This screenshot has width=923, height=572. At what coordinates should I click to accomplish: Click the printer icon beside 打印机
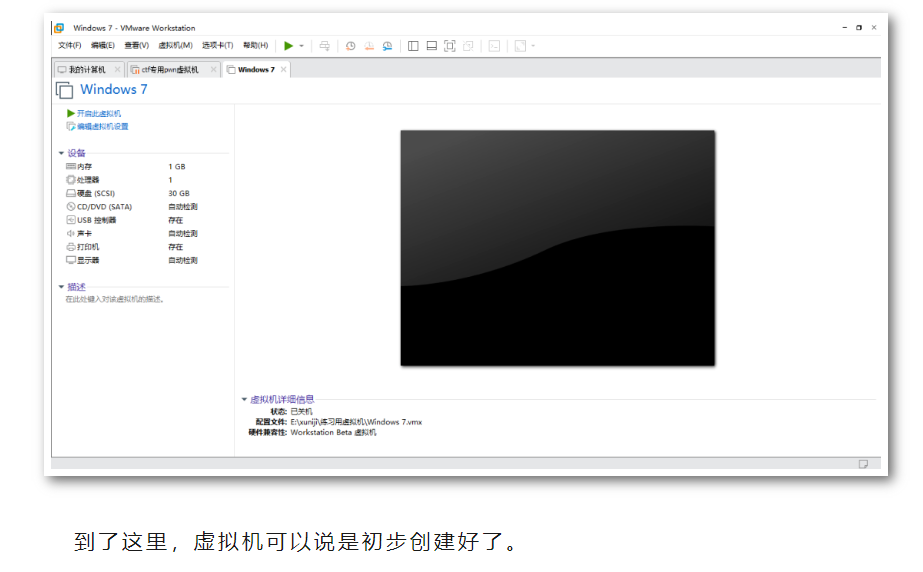pos(71,247)
